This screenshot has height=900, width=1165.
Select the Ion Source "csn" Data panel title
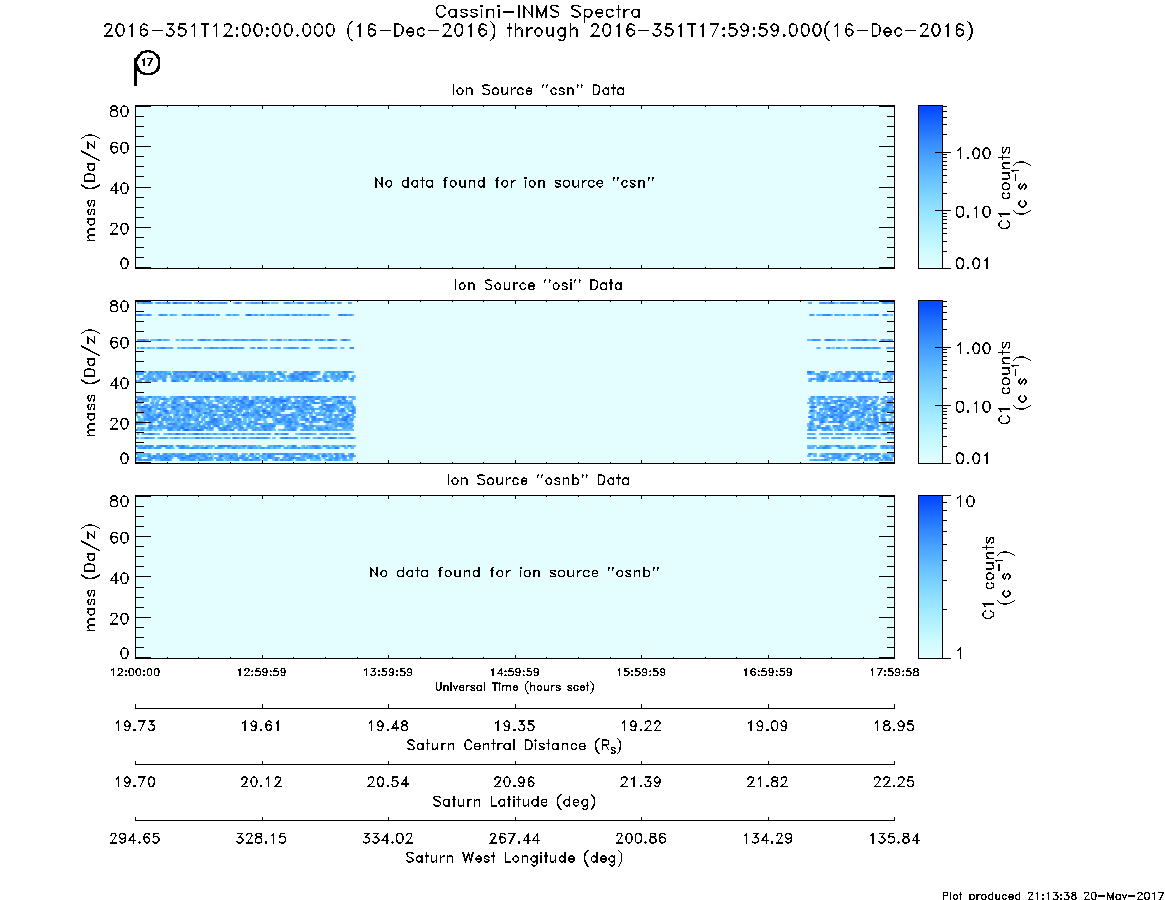coord(538,90)
